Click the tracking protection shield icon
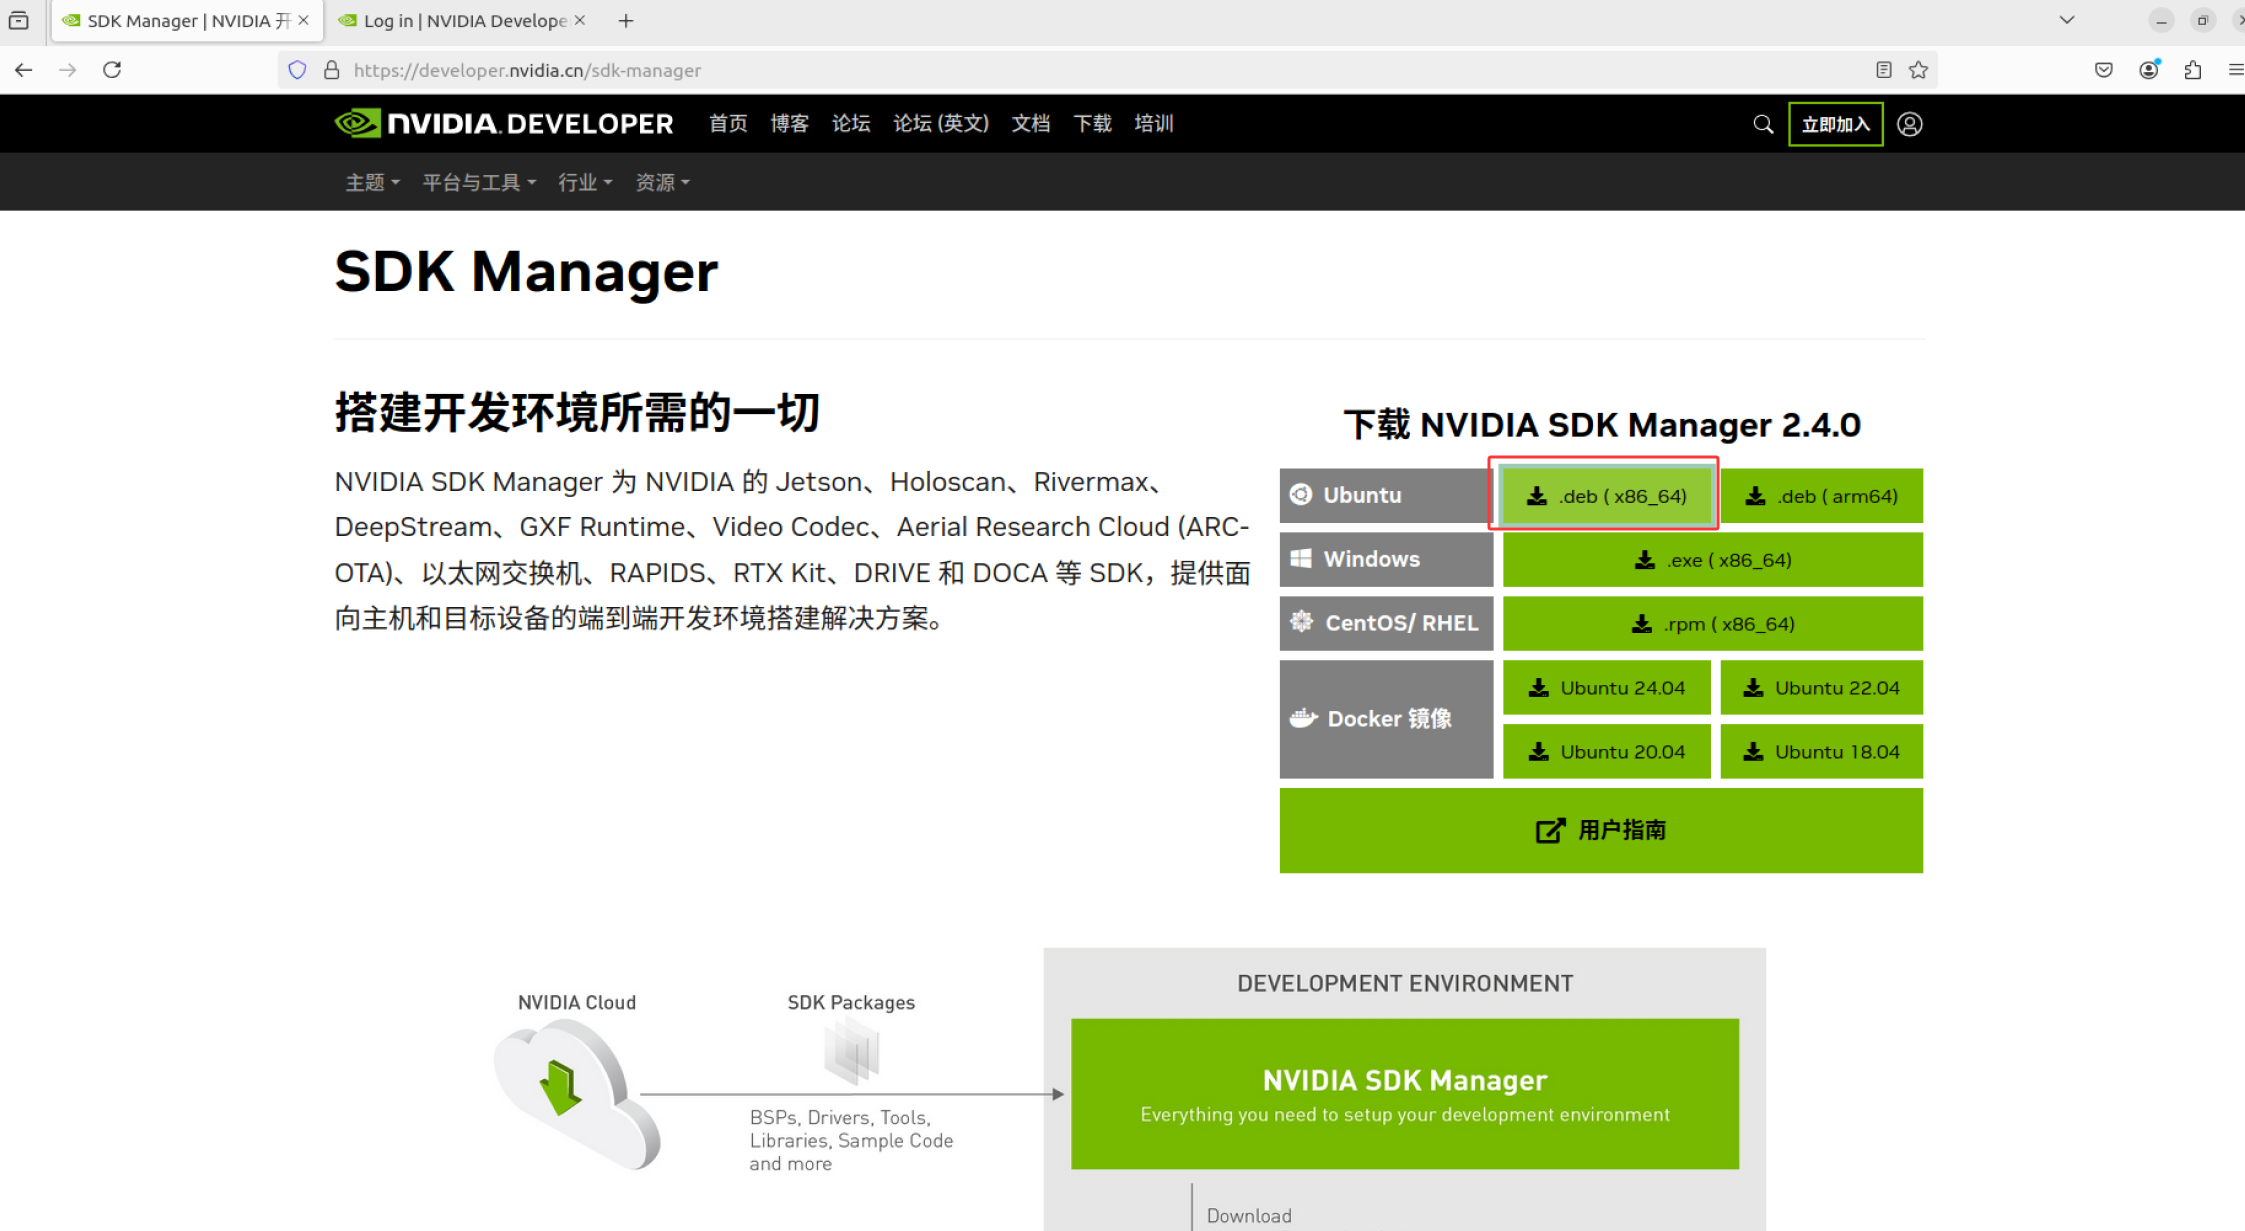 297,70
